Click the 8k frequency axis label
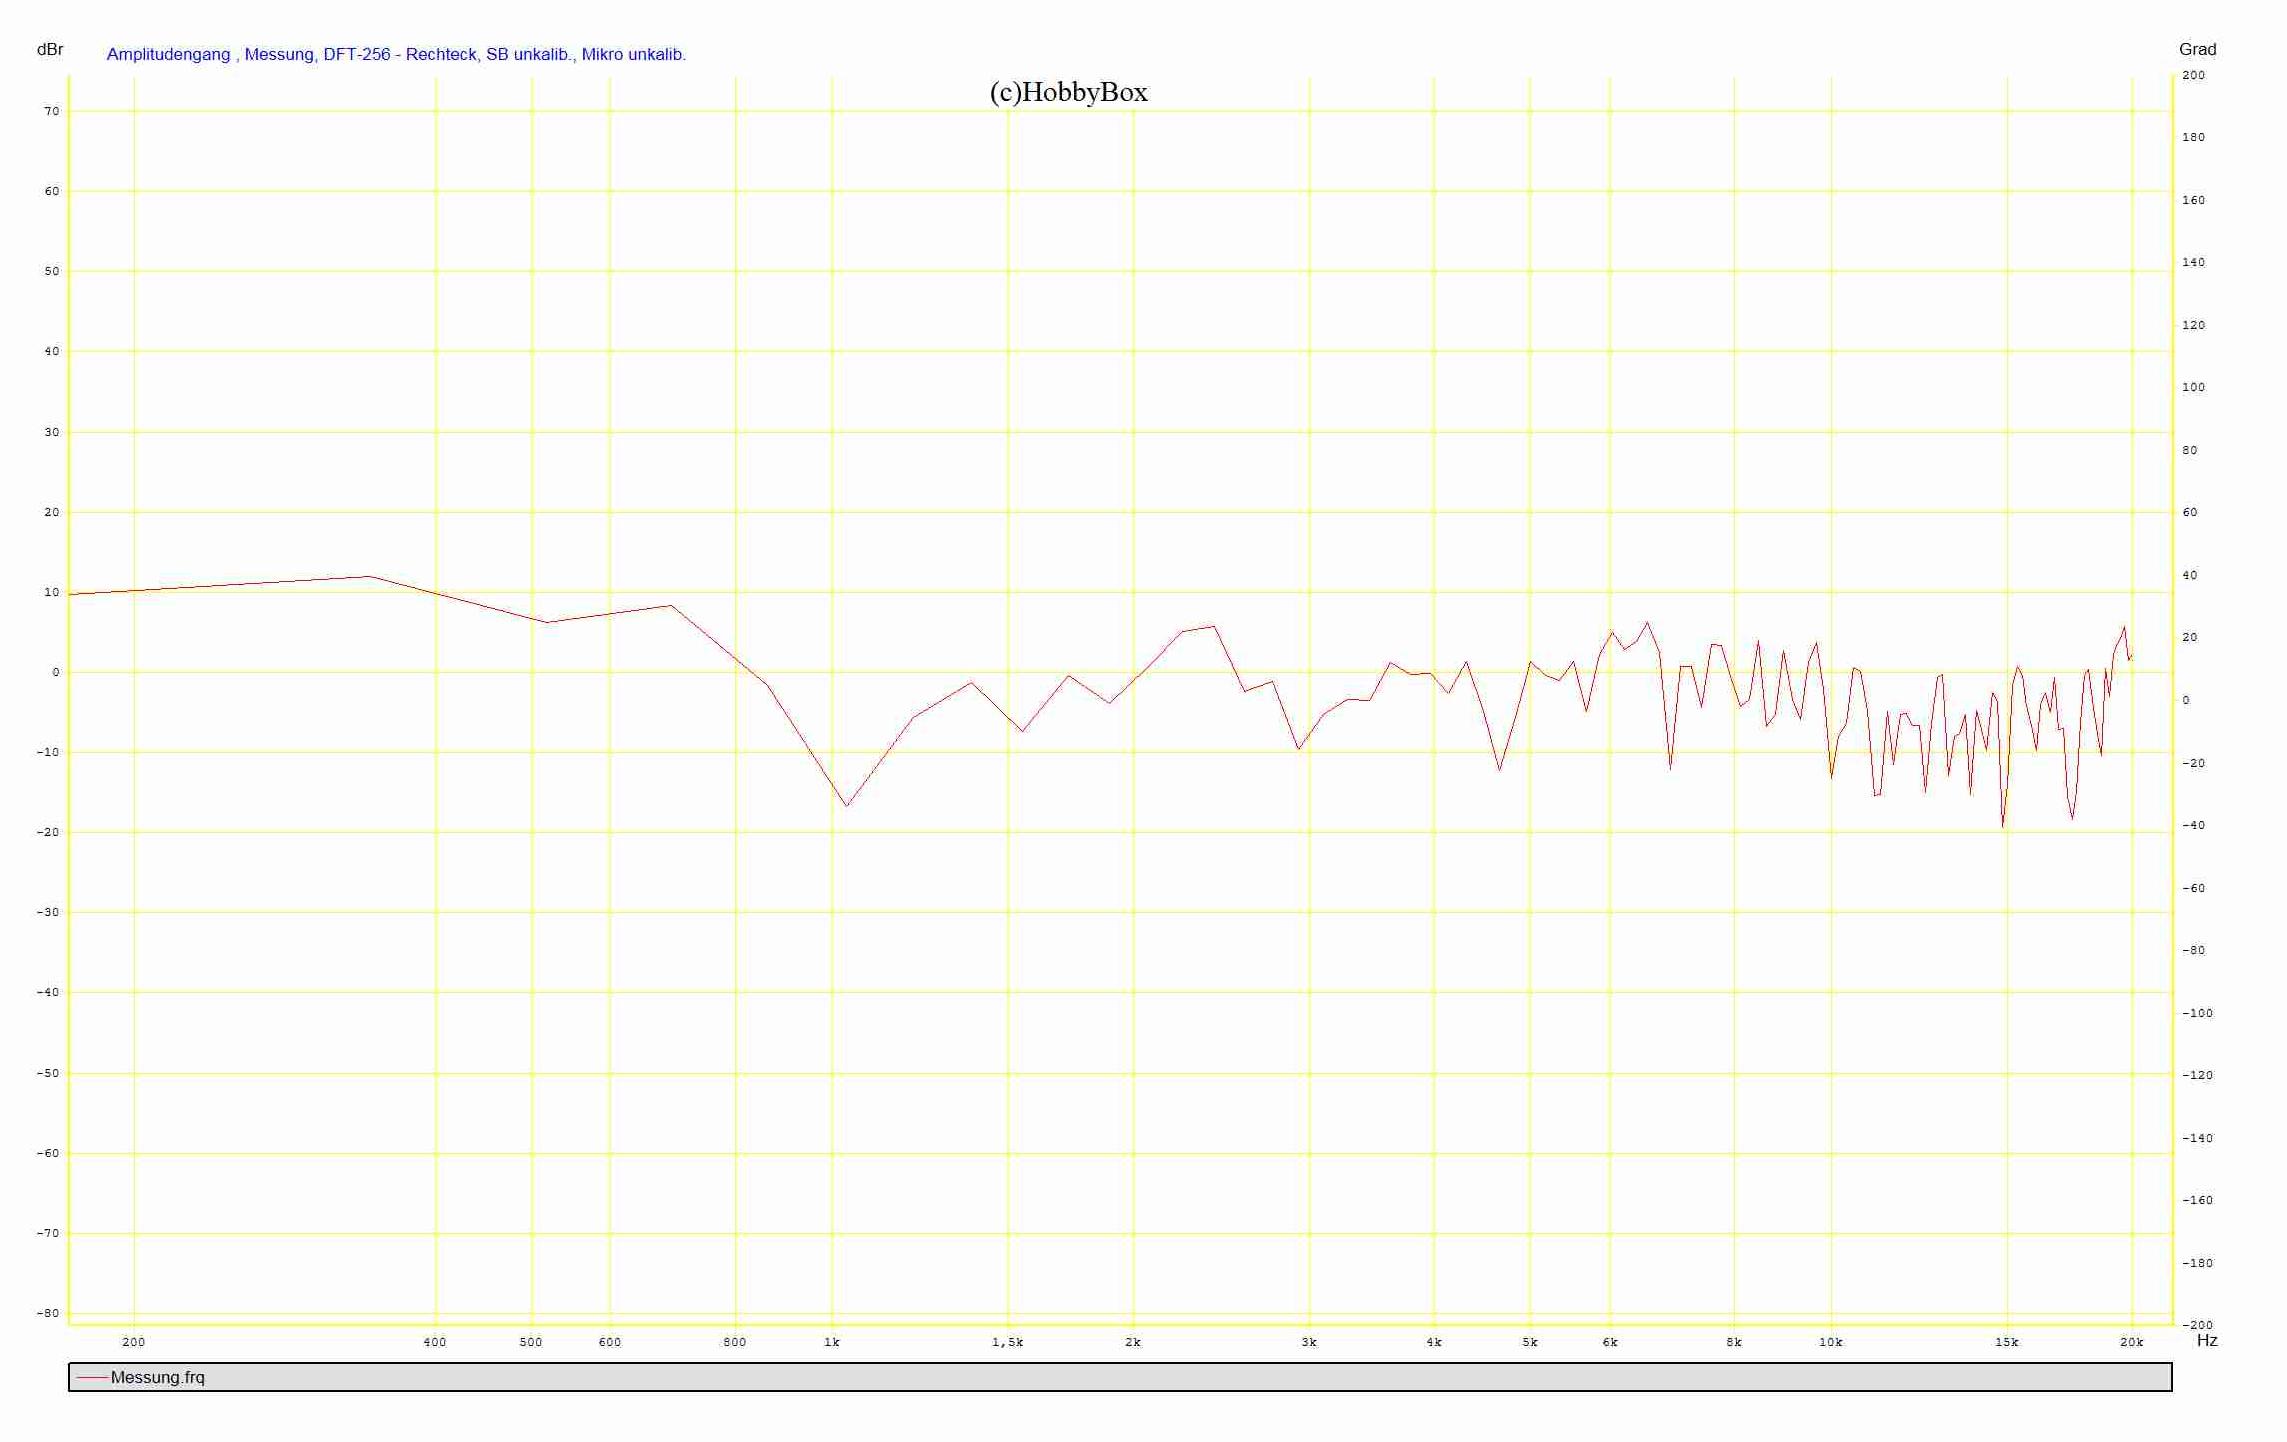 [x=1734, y=1342]
